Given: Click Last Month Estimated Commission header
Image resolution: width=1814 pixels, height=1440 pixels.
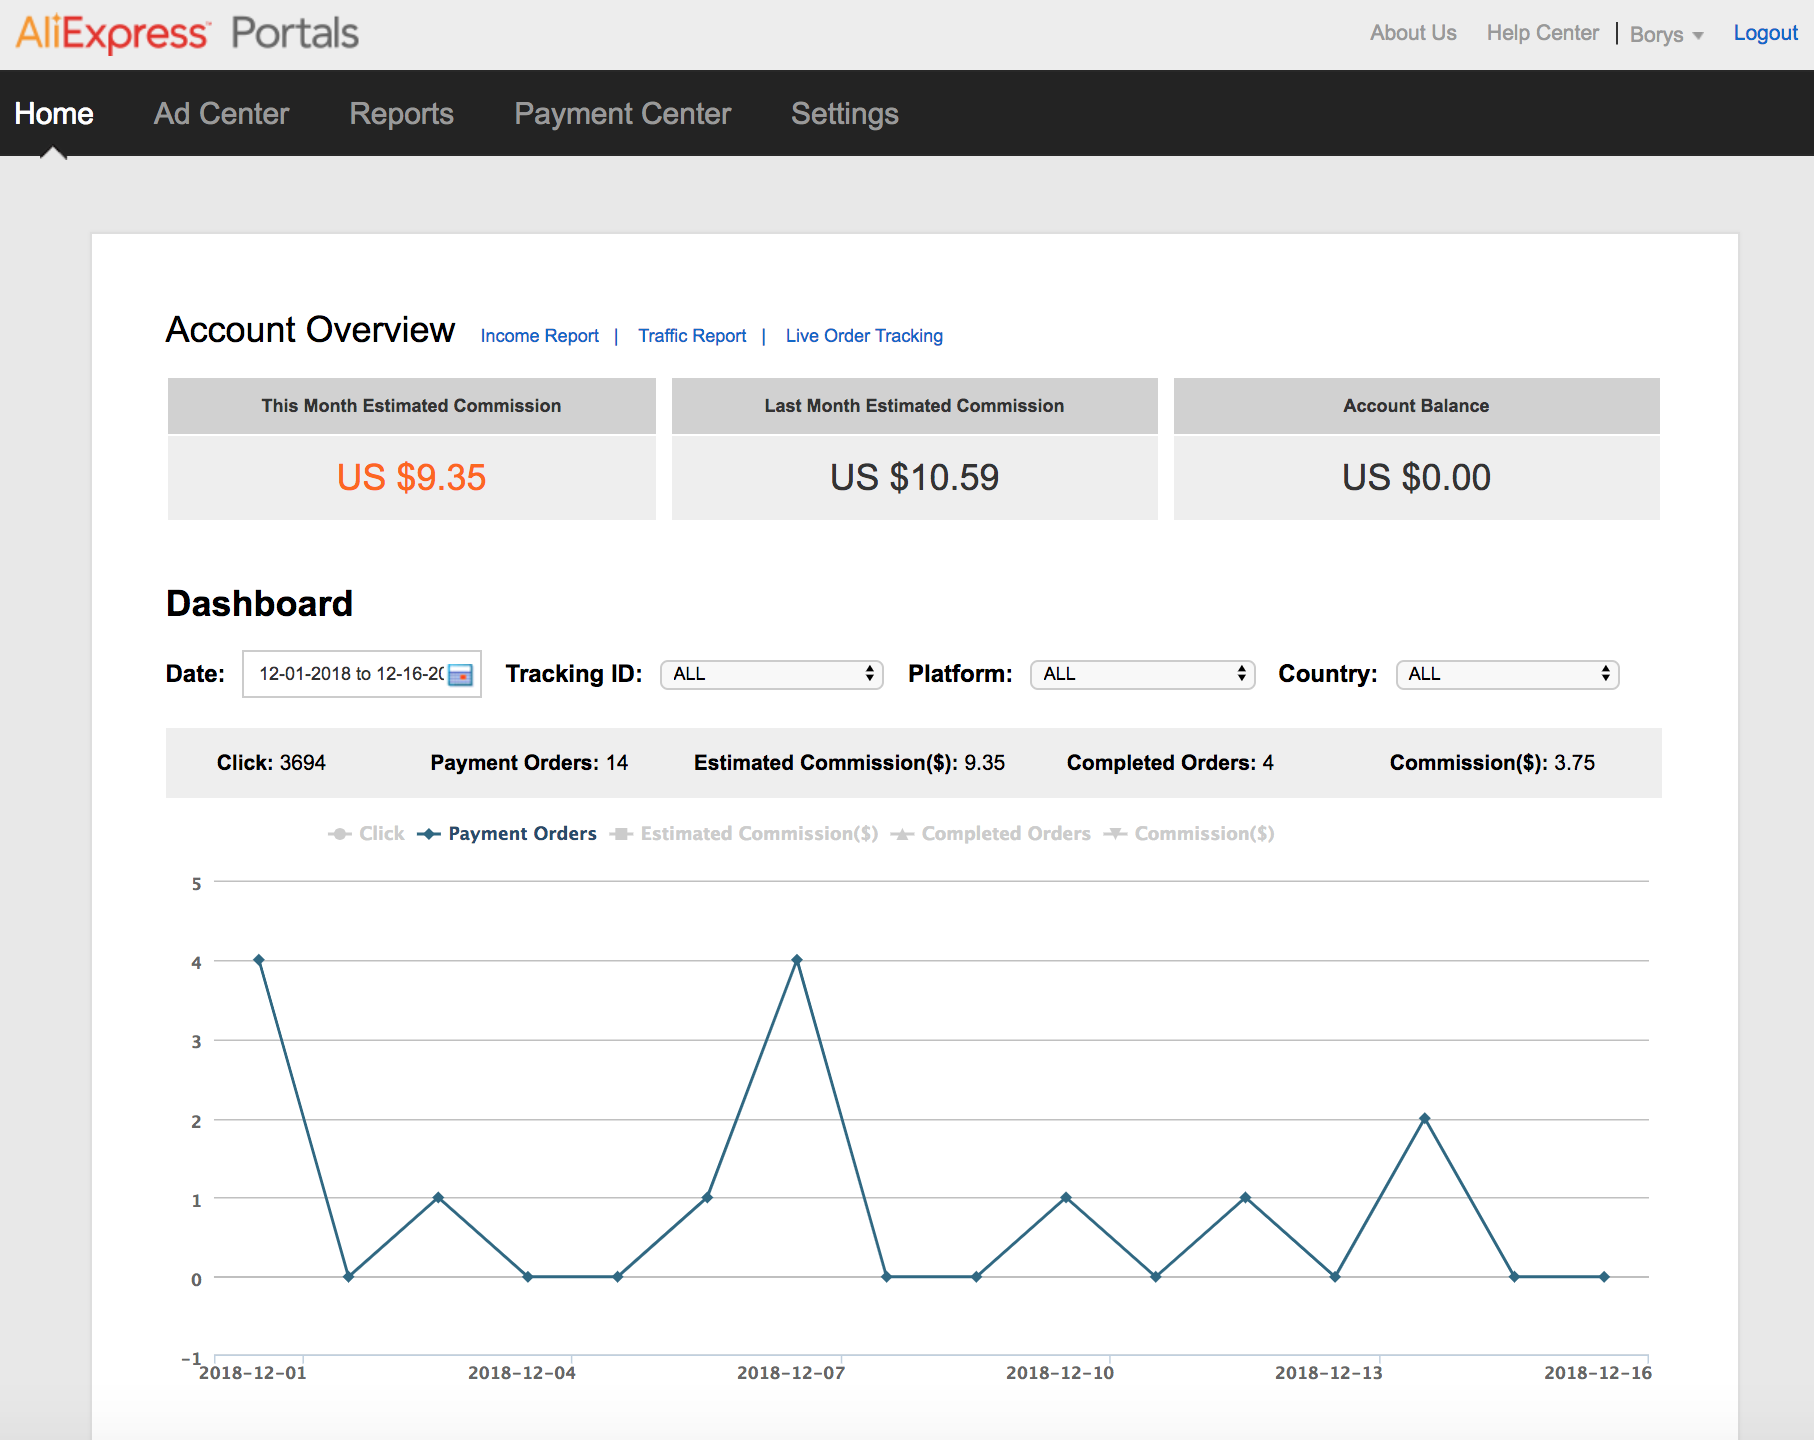Looking at the screenshot, I should point(914,406).
